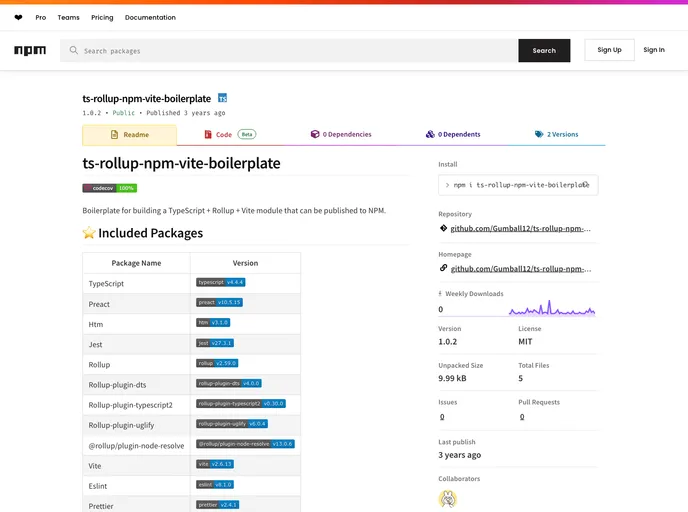Viewport: 688px width, 512px height.
Task: Open the Readme tab
Action: 129,135
